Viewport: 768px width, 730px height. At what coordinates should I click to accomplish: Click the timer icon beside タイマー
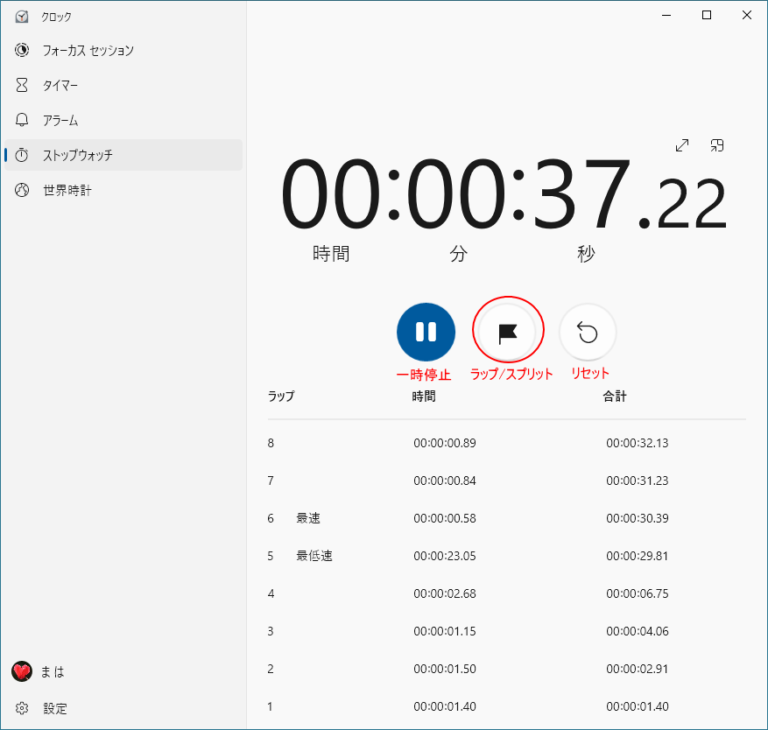coord(22,85)
